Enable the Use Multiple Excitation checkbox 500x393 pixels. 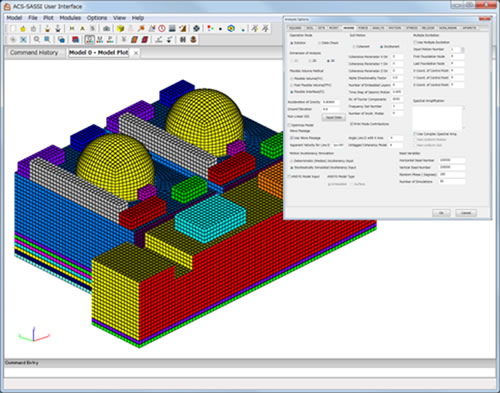415,42
